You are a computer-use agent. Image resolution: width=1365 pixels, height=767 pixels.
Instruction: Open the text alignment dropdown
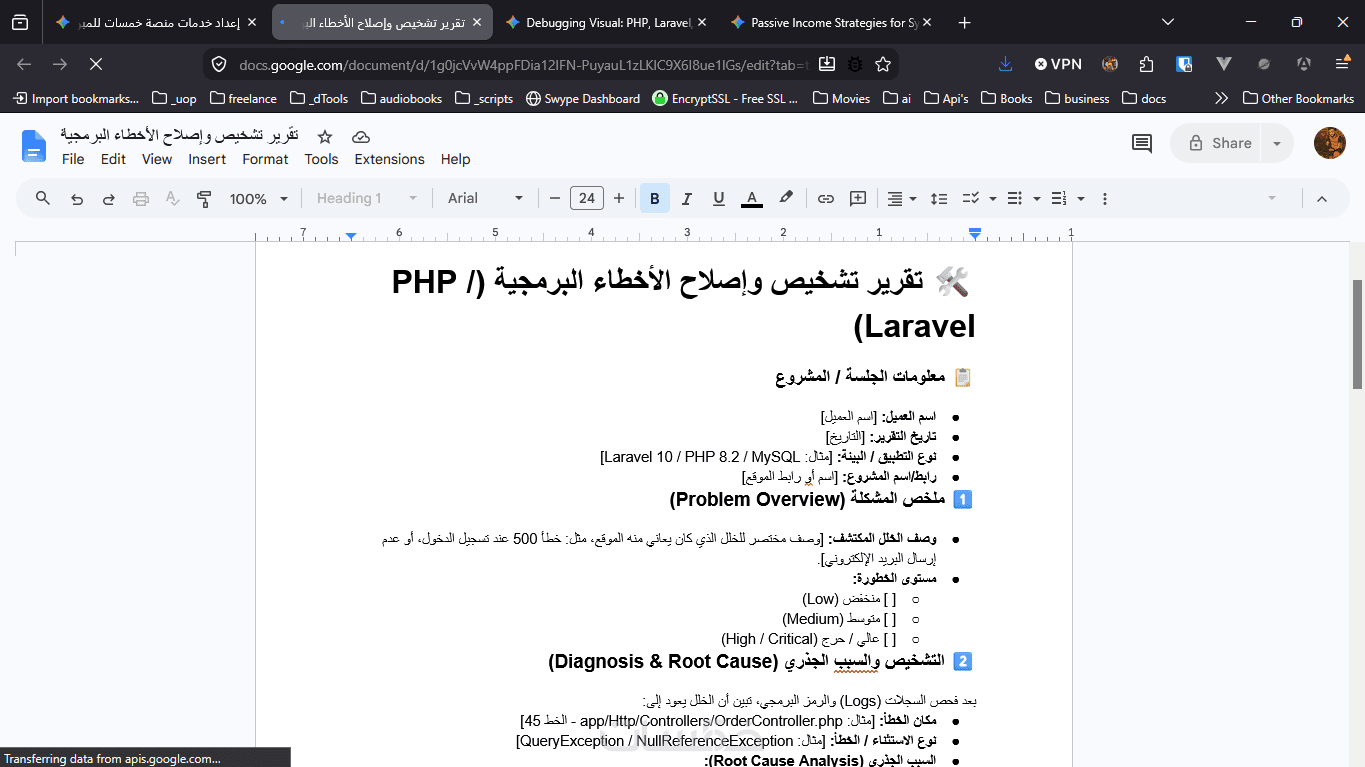[x=902, y=199]
